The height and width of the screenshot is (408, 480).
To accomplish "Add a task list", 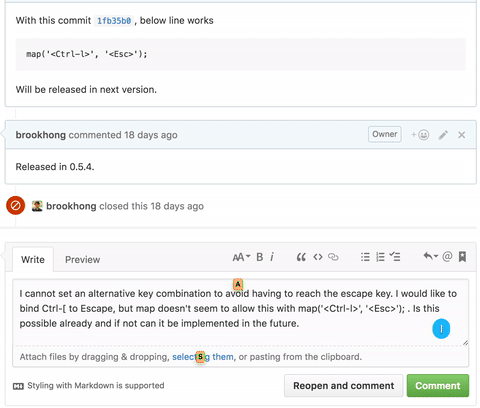I will click(395, 257).
